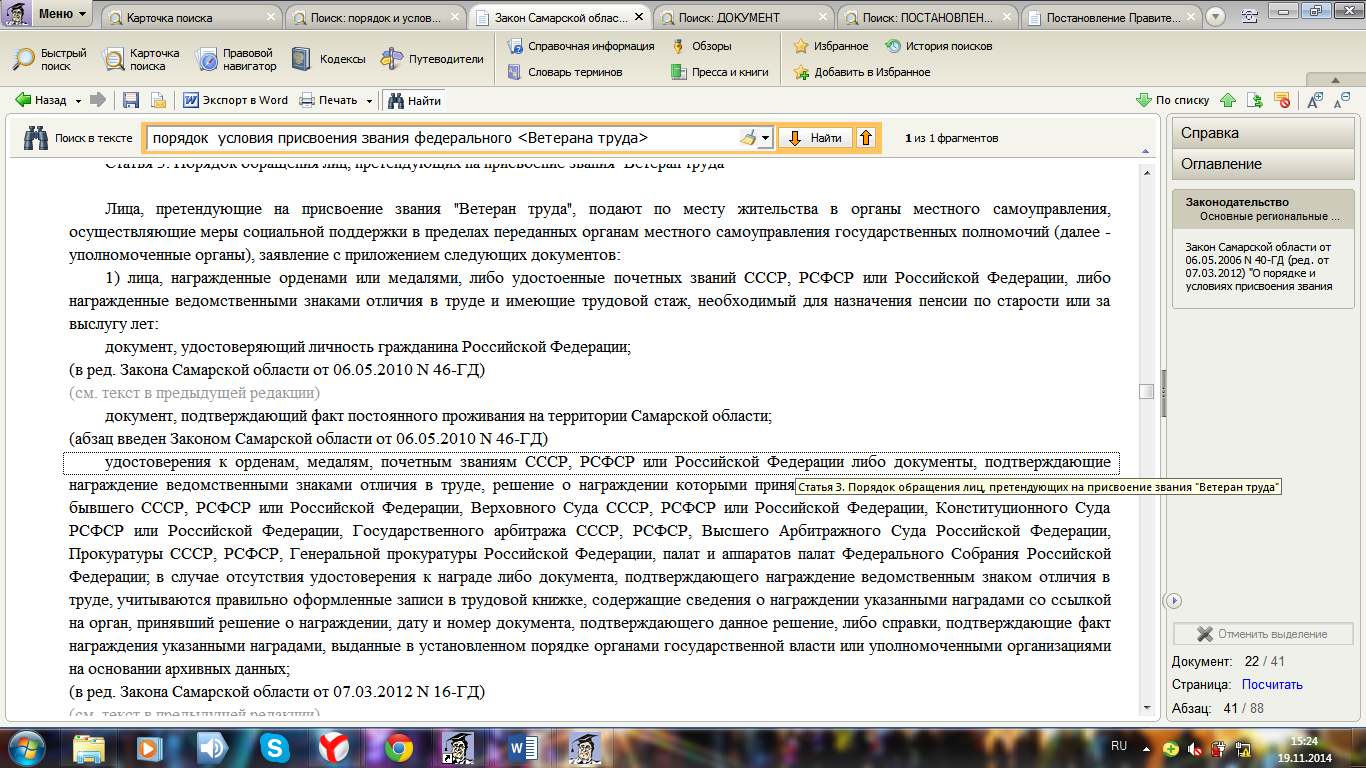The width and height of the screenshot is (1366, 768).
Task: Click Отменить выделение button
Action: [x=1263, y=634]
